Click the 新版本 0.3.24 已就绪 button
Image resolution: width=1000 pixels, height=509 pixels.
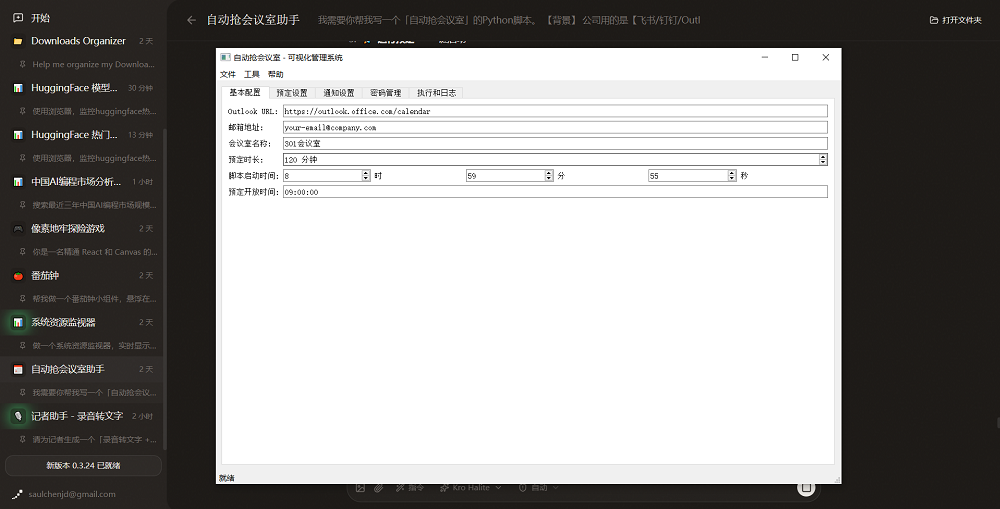pos(84,466)
